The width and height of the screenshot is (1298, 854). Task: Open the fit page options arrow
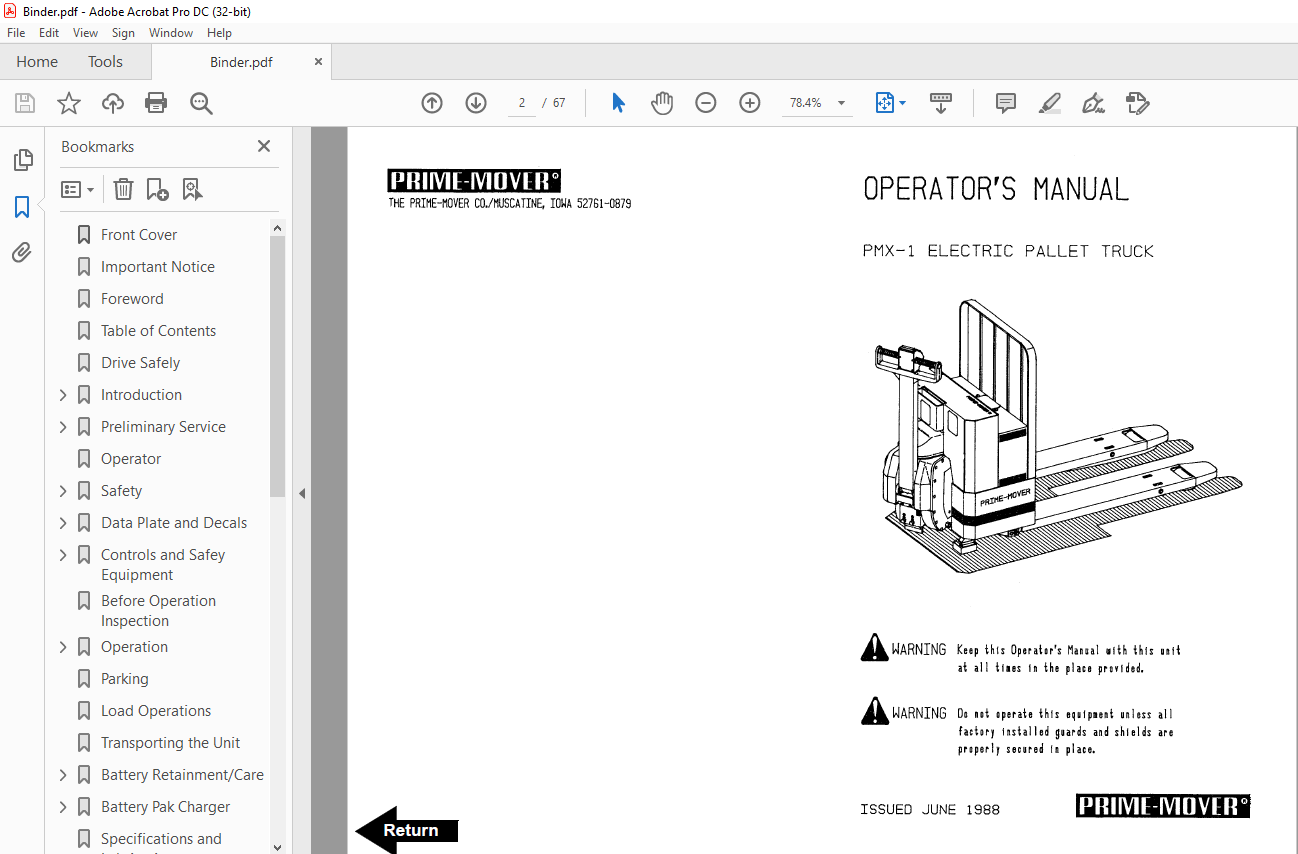point(902,103)
